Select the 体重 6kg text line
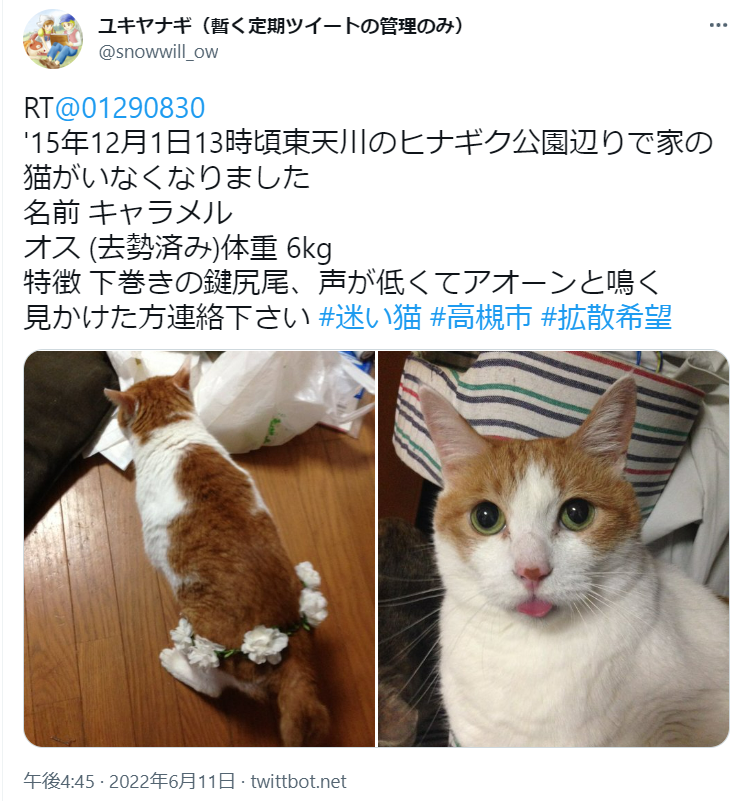751x801 pixels. pyautogui.click(x=178, y=247)
